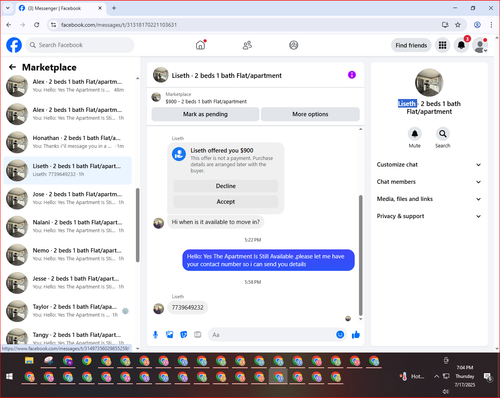This screenshot has width=500, height=398.
Task: Click the phone number message 7739649232
Action: 187,307
